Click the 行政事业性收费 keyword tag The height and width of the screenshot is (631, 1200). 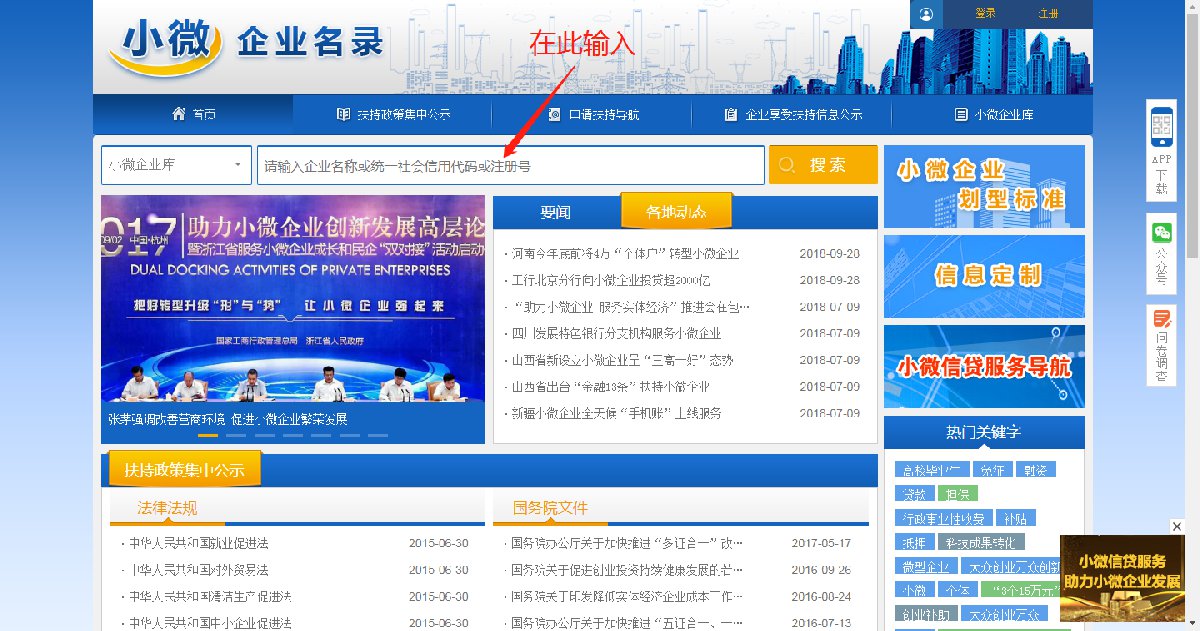(x=943, y=518)
